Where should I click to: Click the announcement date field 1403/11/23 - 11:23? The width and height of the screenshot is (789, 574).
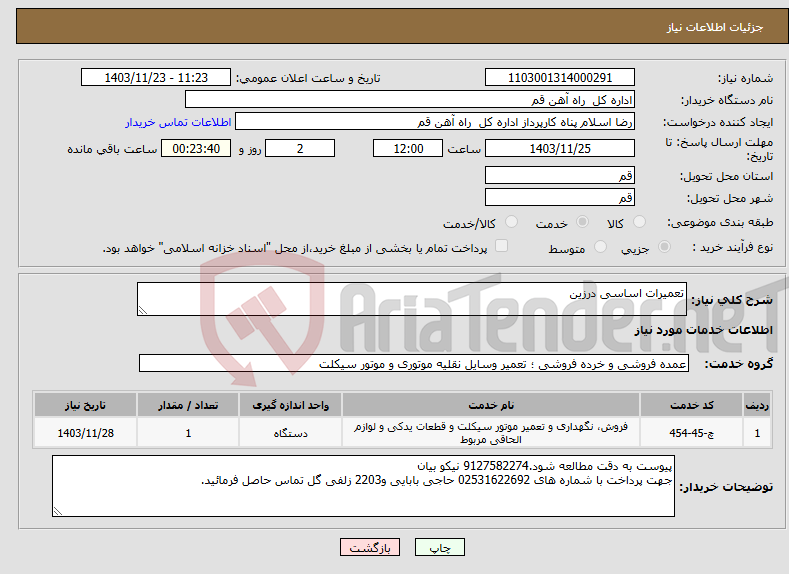pyautogui.click(x=155, y=77)
